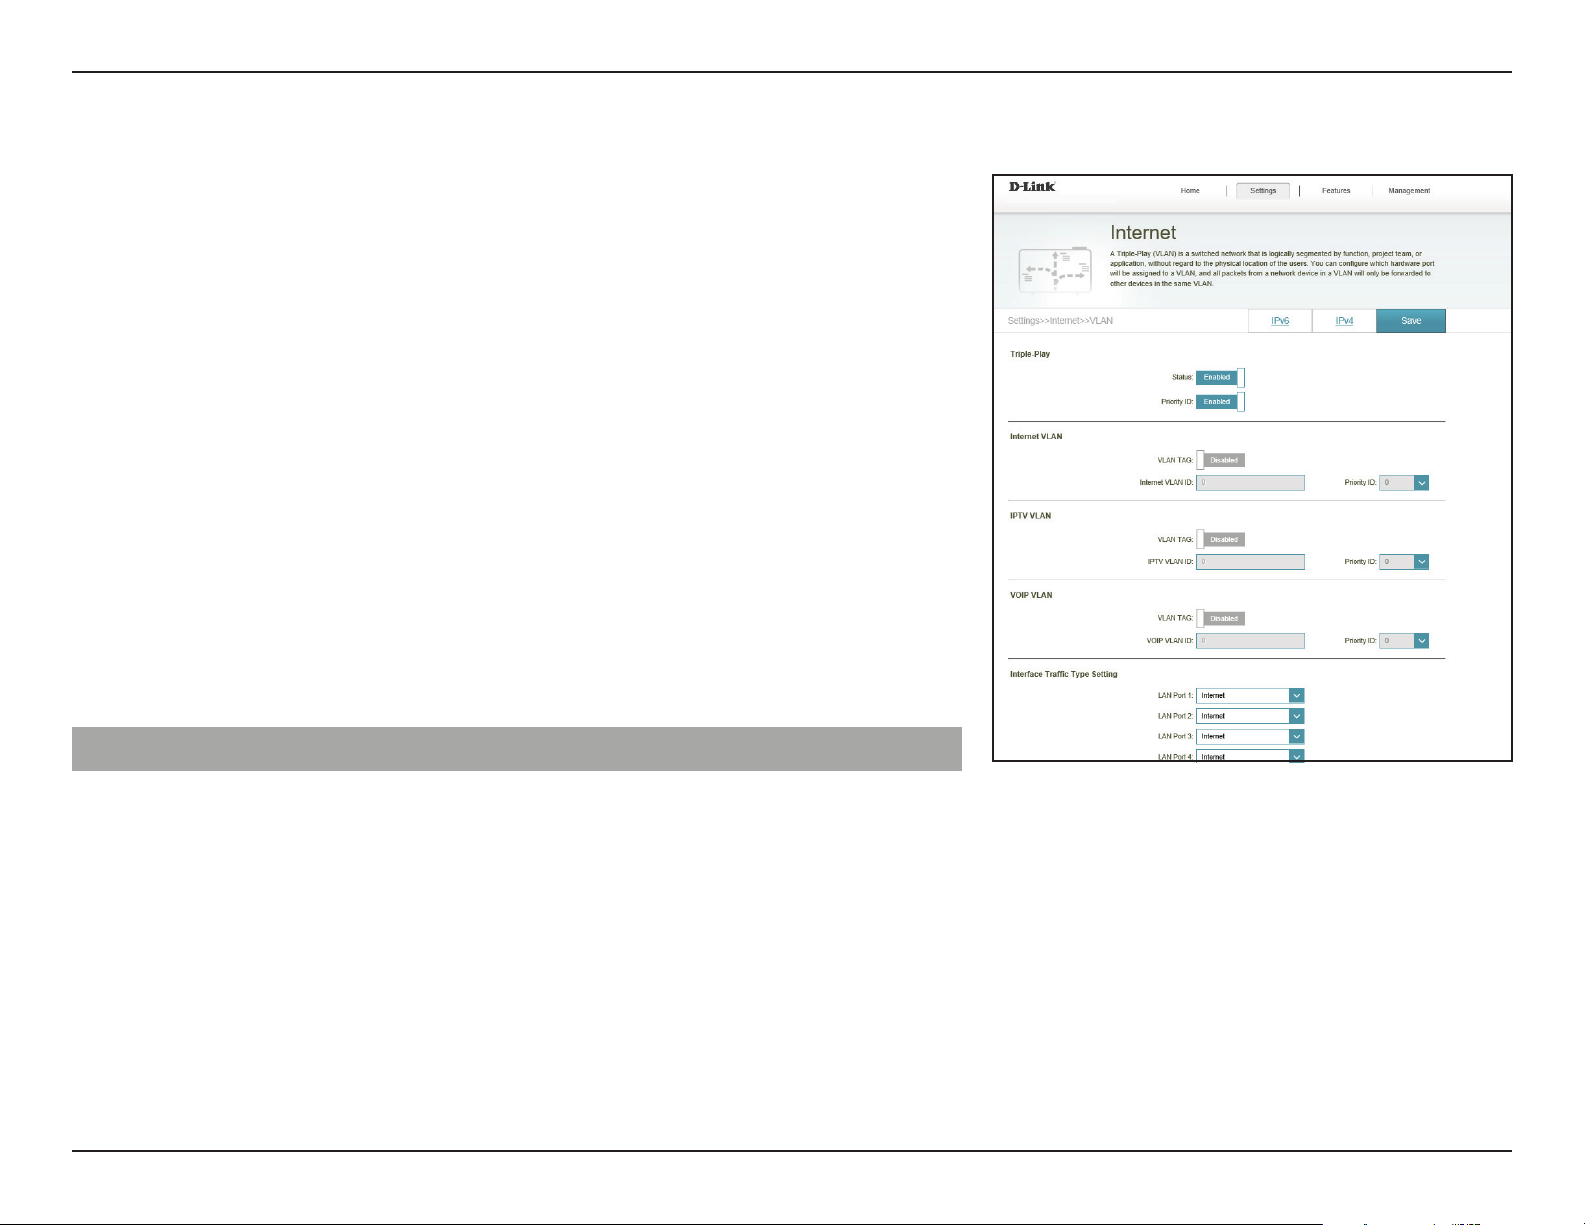This screenshot has height=1225, width=1585.
Task: Open the Home menu
Action: 1190,191
